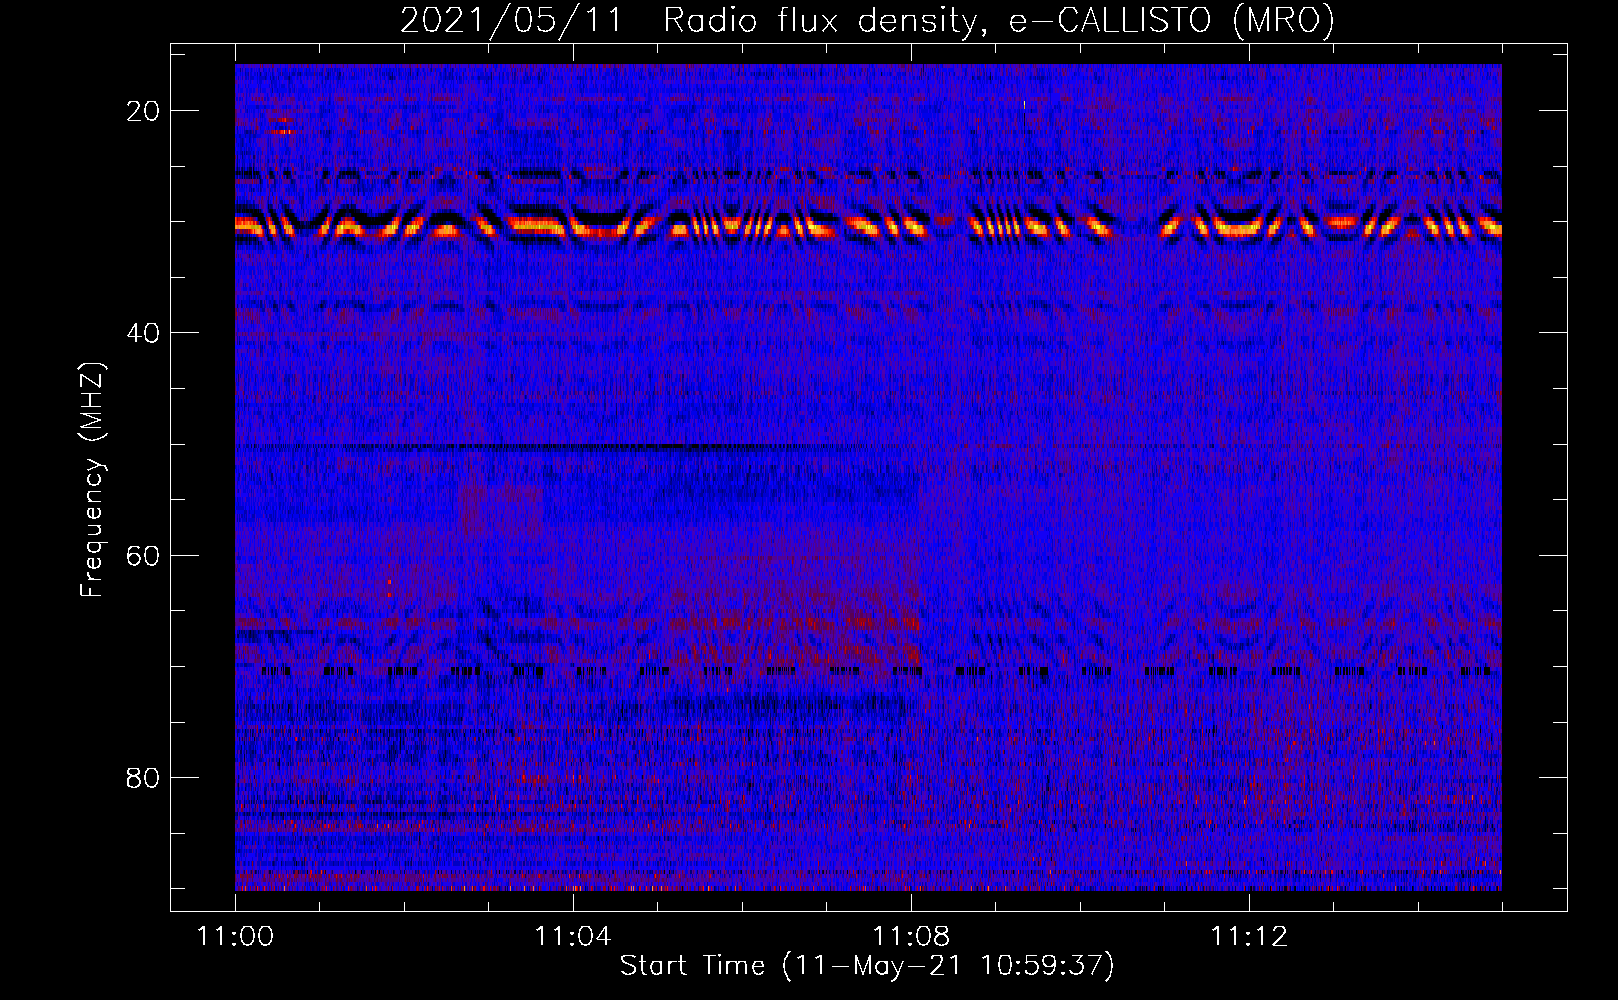This screenshot has height=1000, width=1618.
Task: Select the 'Frequency (MHZ)' y-axis label
Action: [92, 479]
